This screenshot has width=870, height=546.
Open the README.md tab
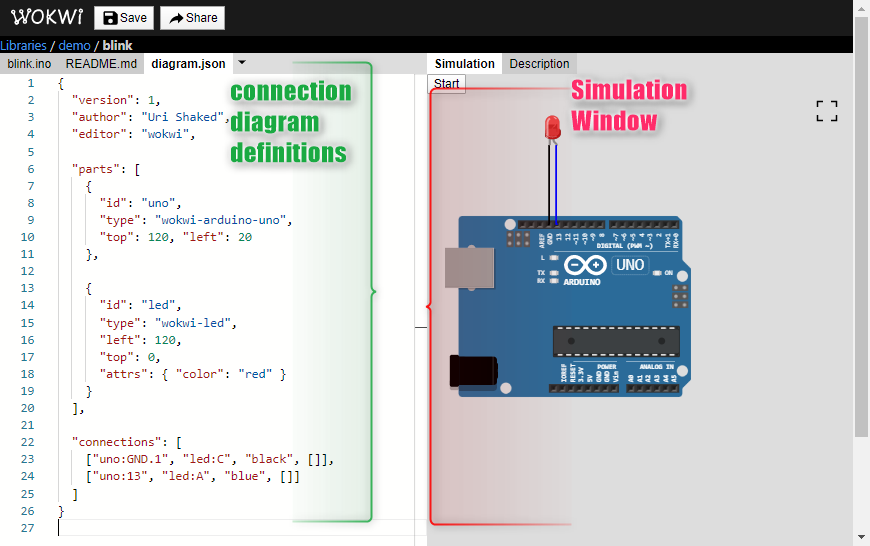pos(101,64)
